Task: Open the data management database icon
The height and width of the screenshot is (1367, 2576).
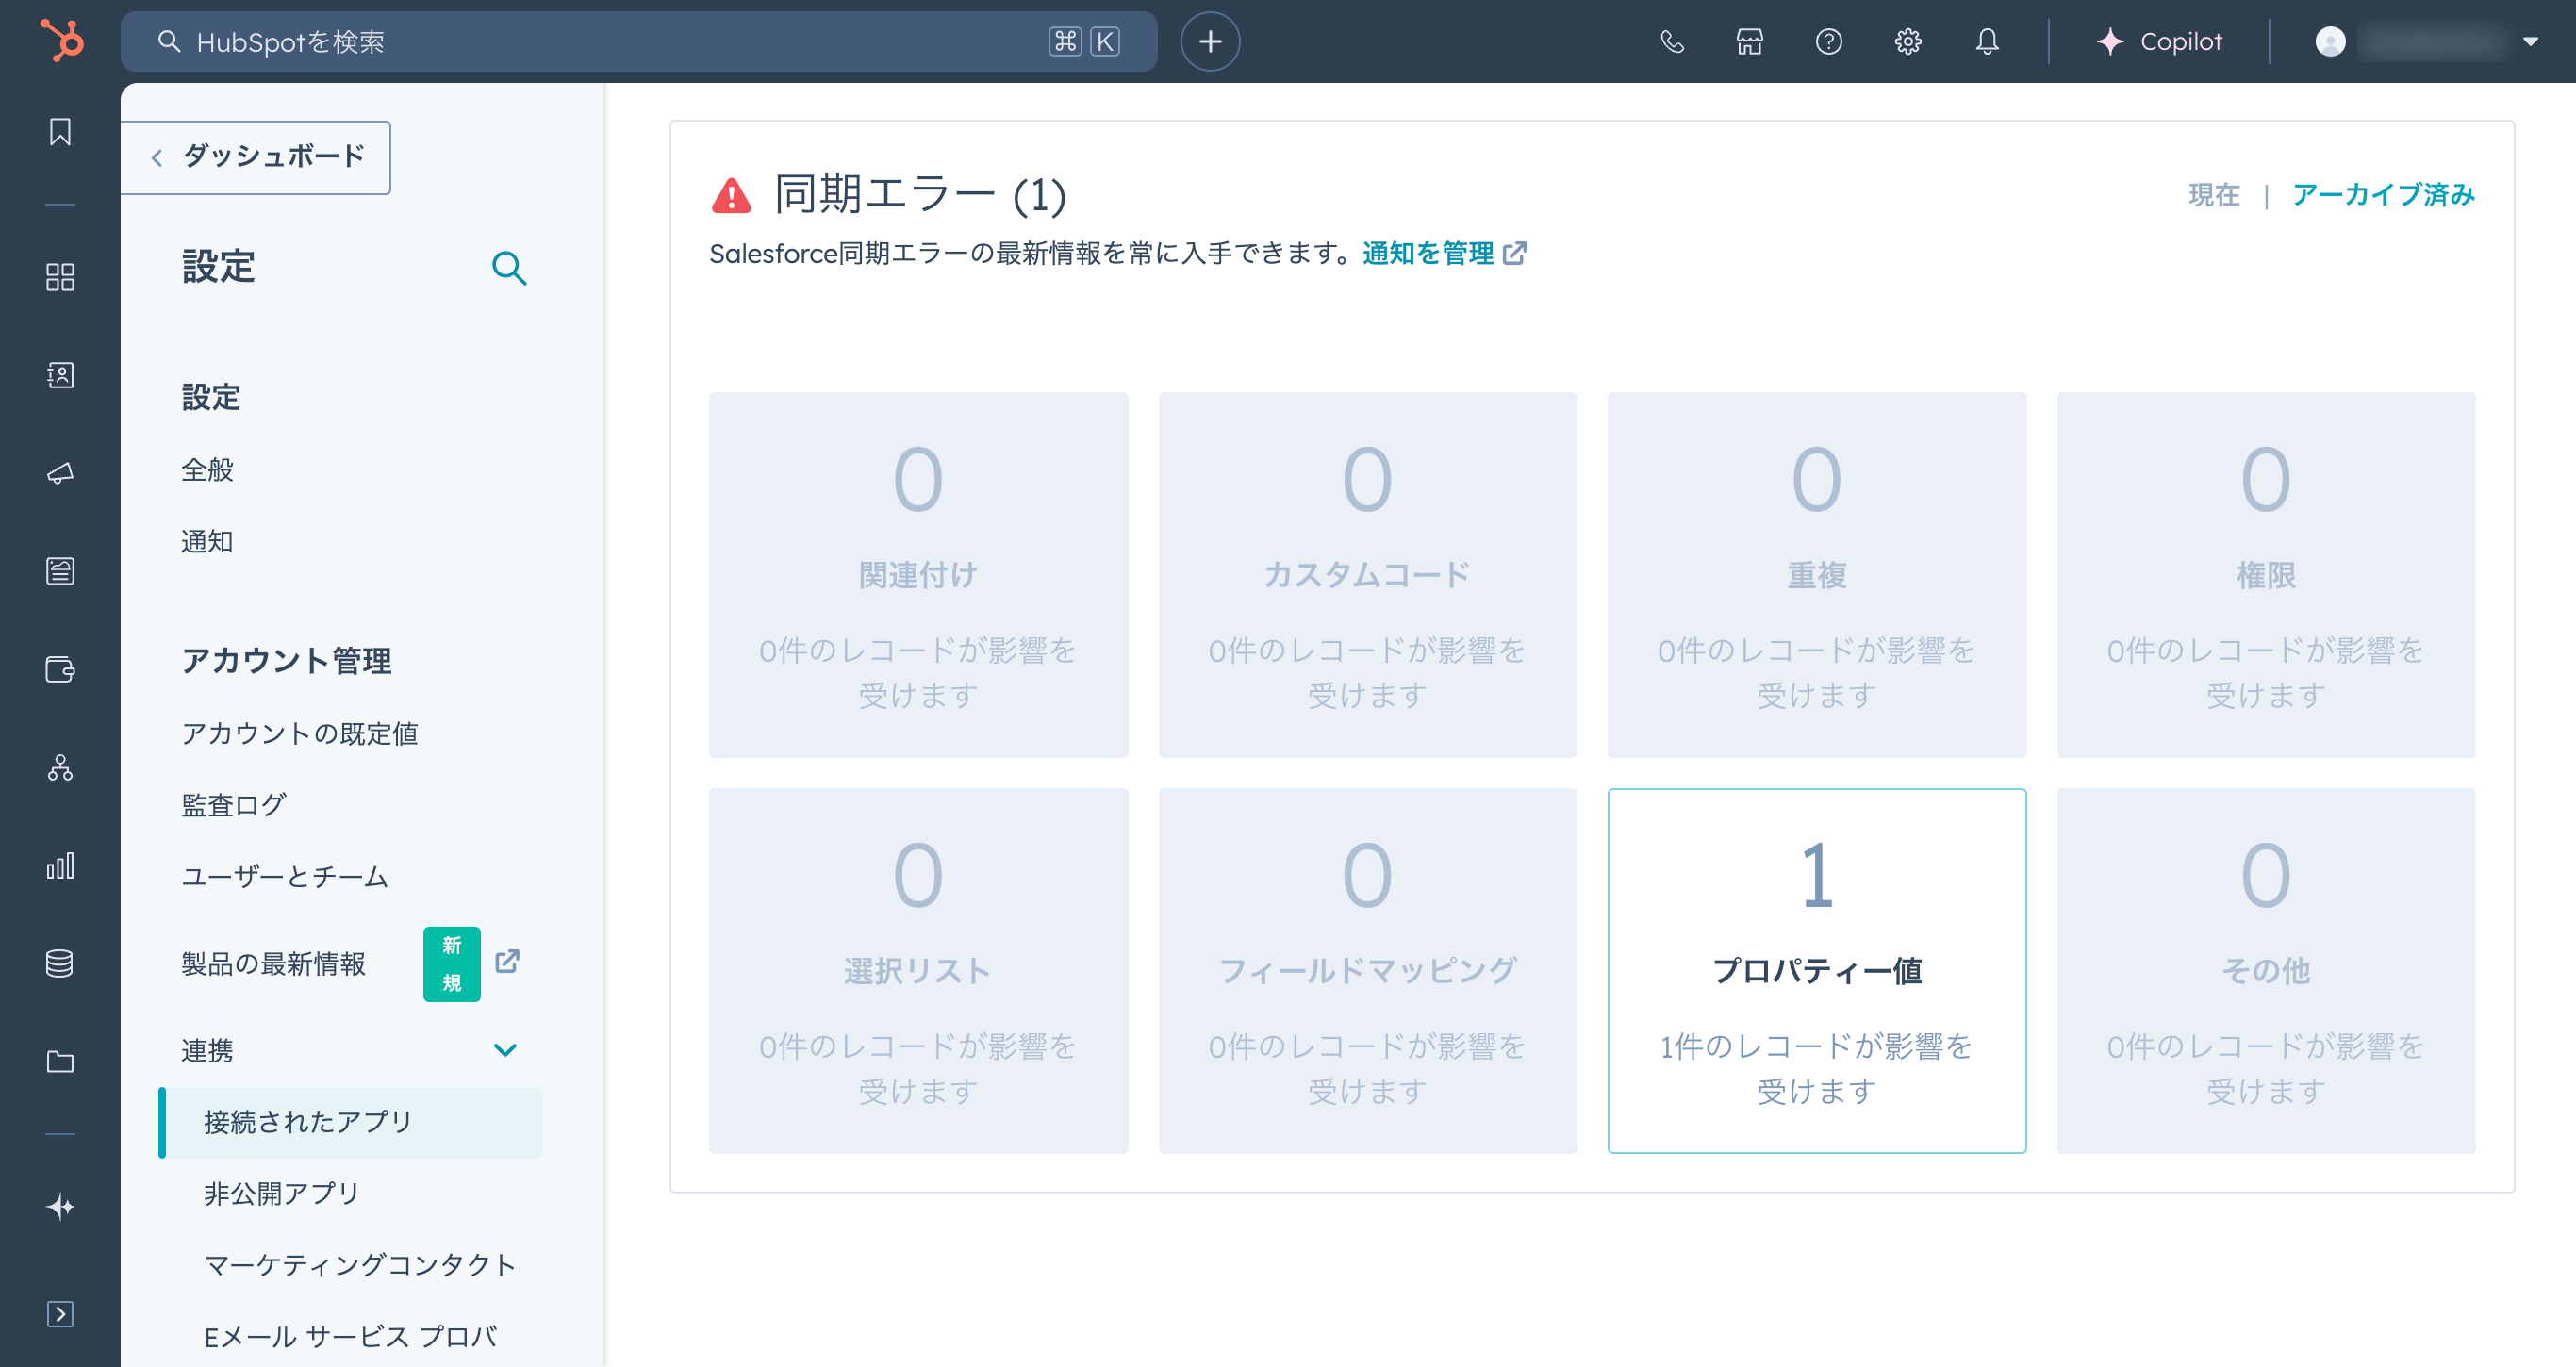Action: (60, 963)
